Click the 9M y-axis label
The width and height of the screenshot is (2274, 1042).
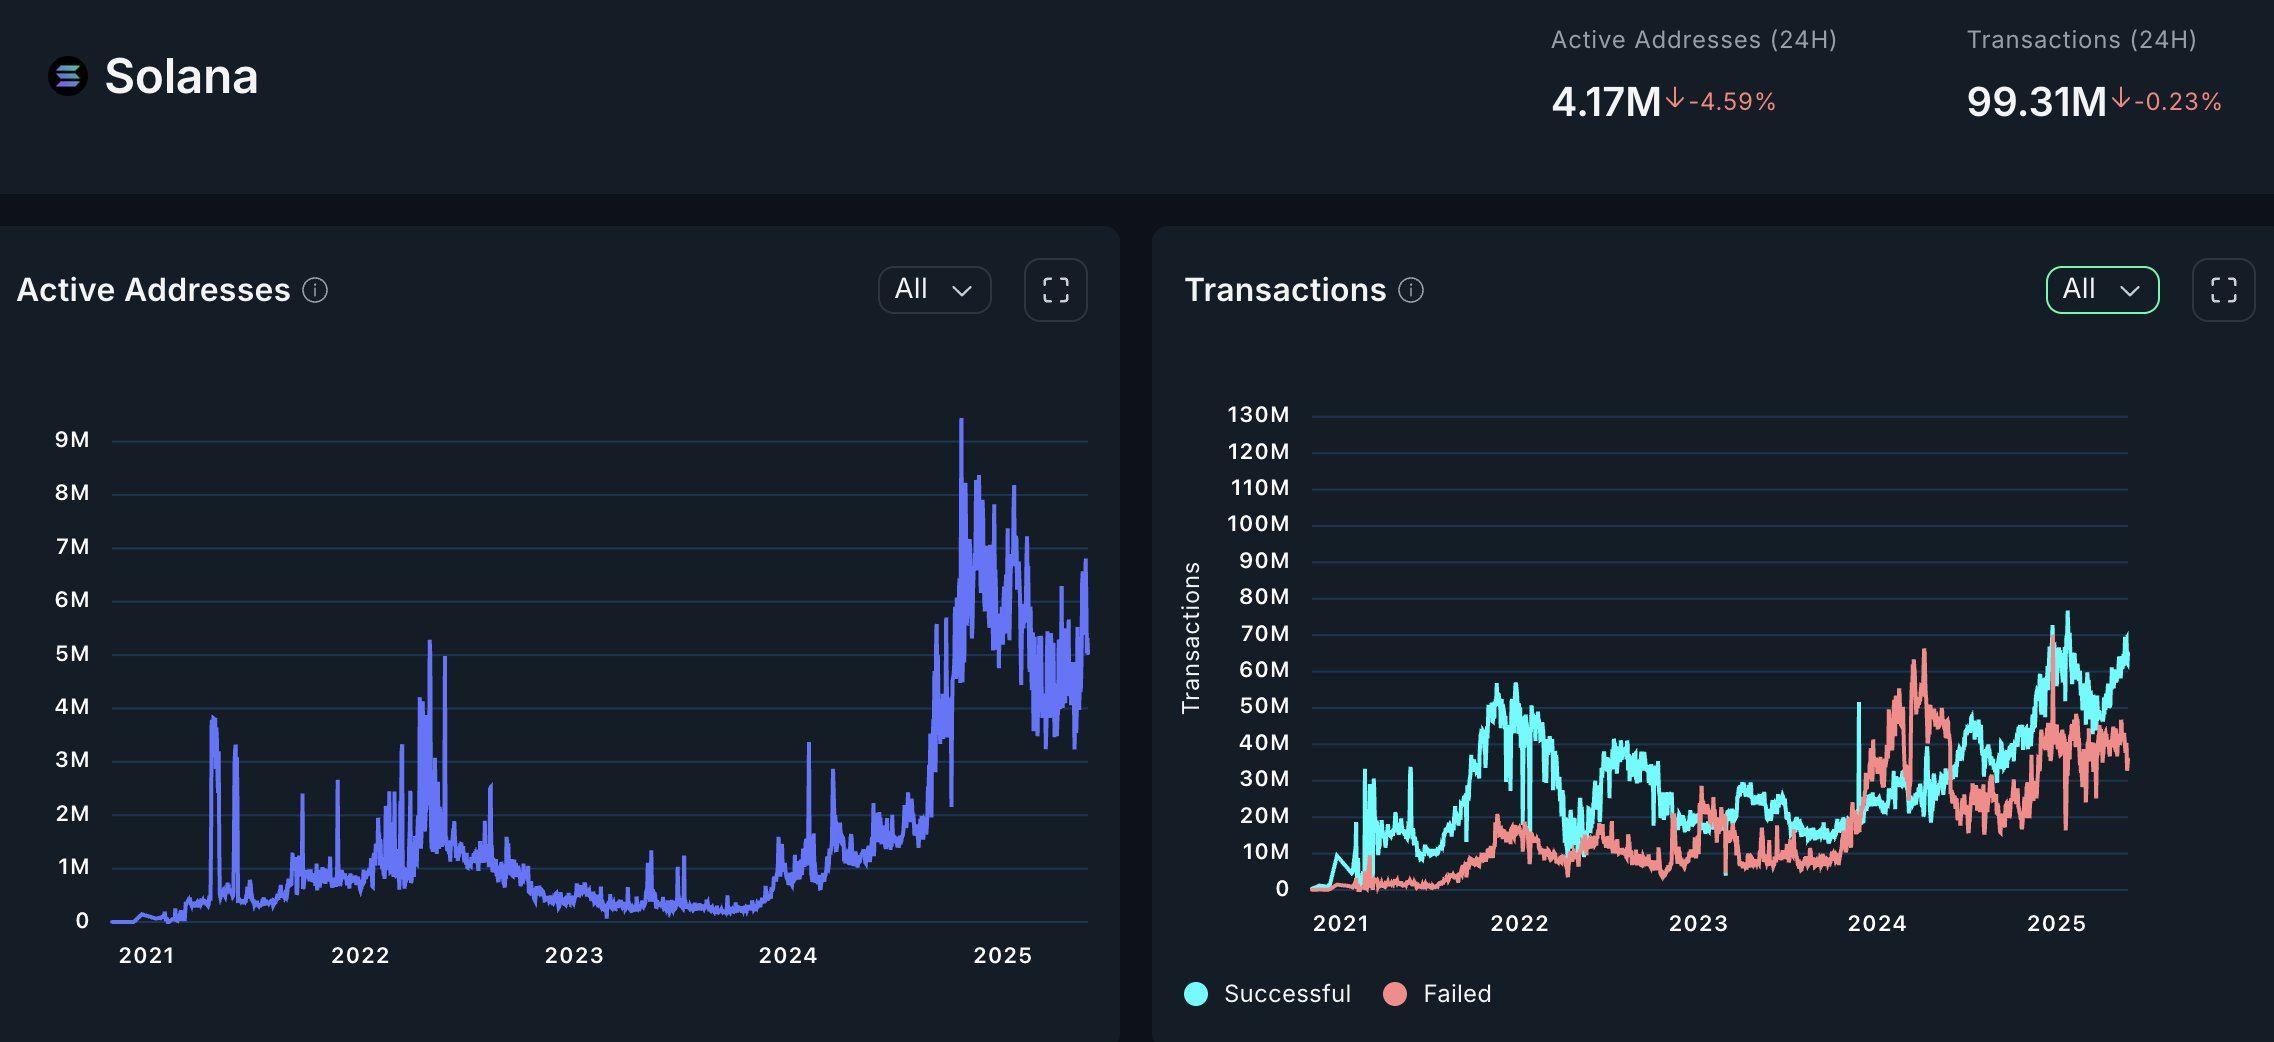[72, 440]
